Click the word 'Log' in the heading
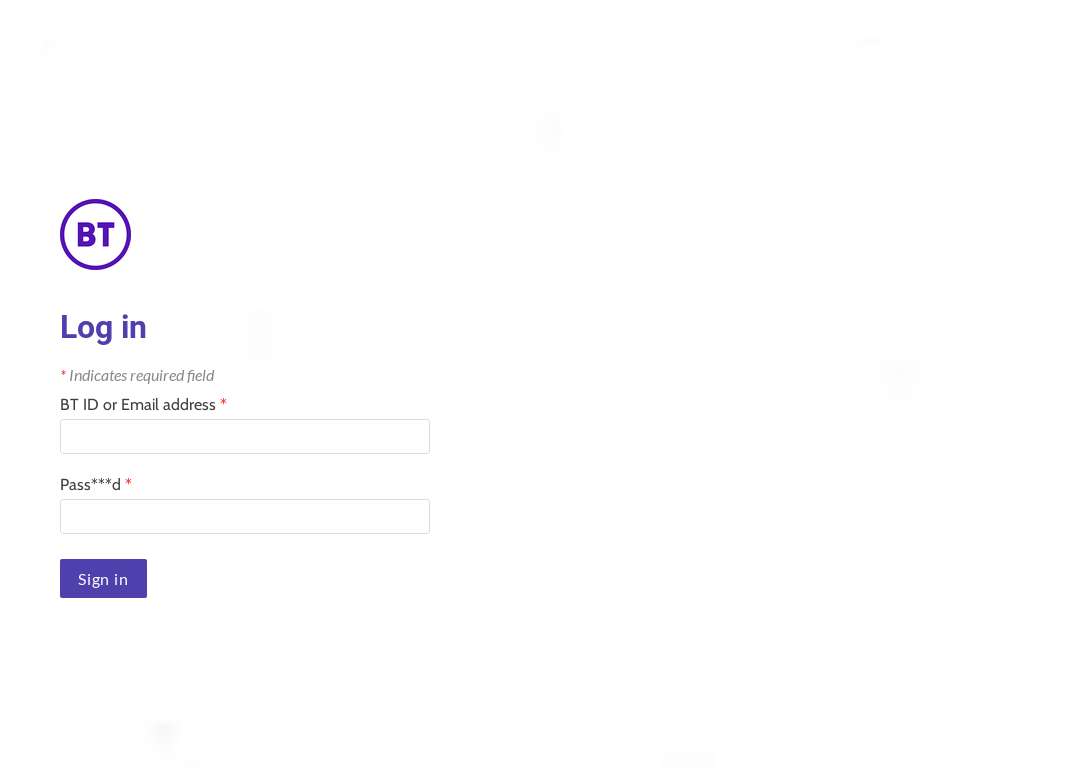 86,328
